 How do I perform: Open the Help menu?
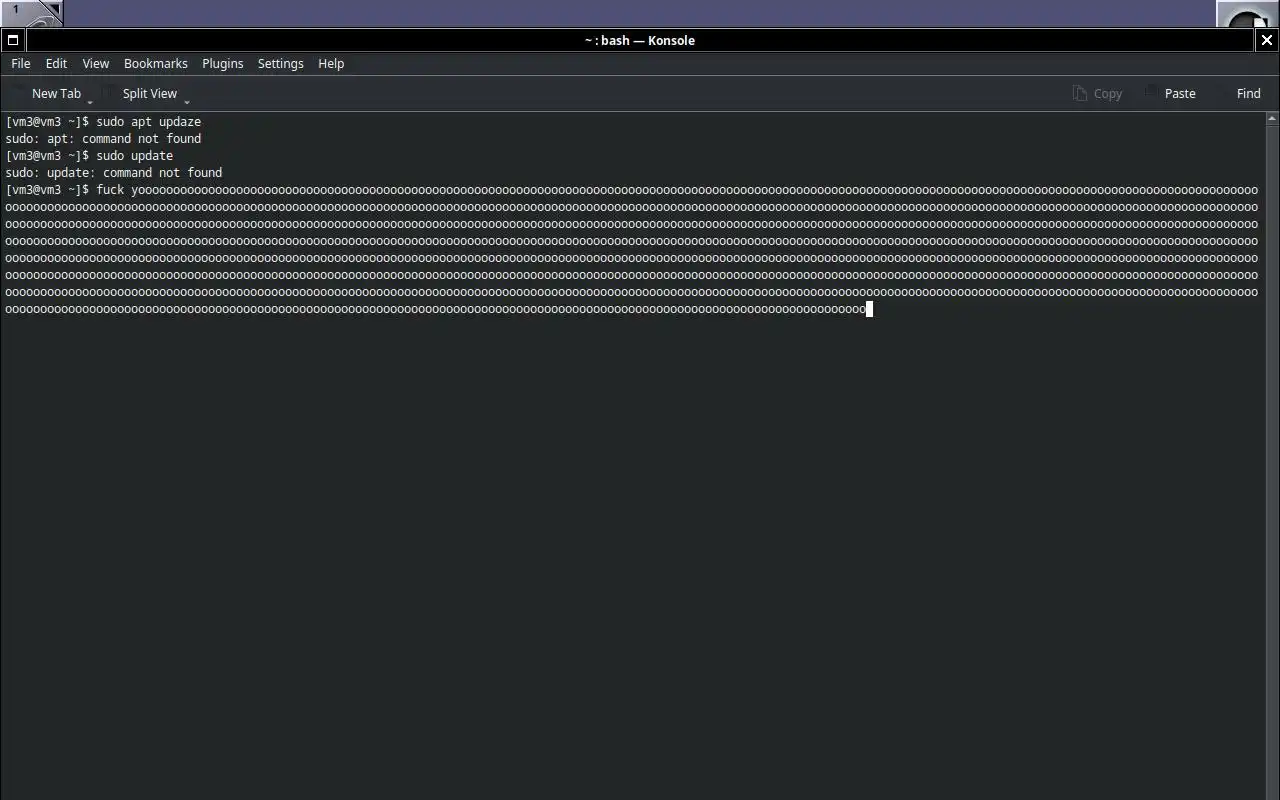click(x=331, y=63)
